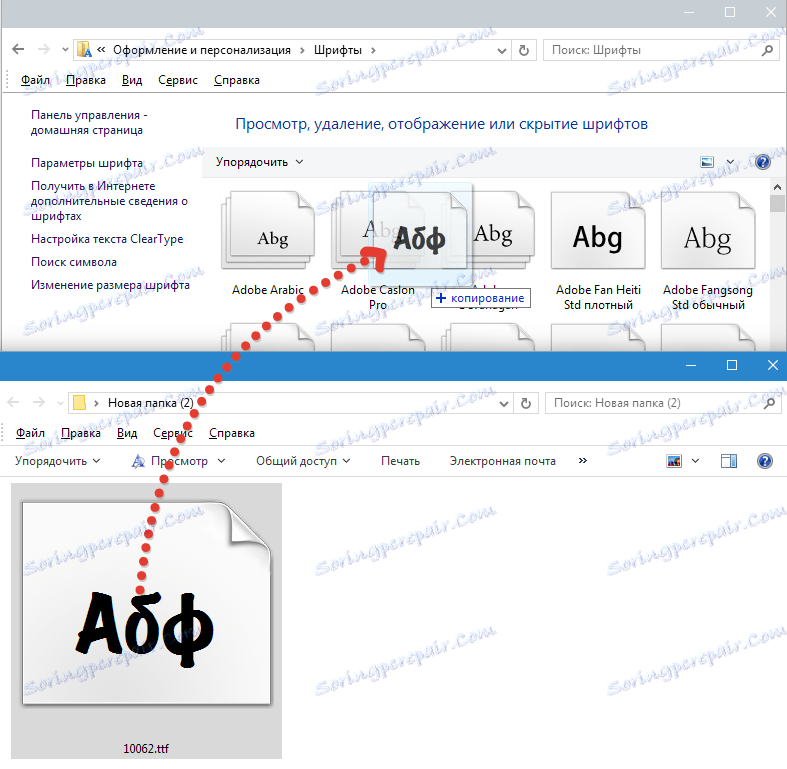Open Изменение размера шрифта link
Viewport: 787px width, 769px height.
point(110,285)
